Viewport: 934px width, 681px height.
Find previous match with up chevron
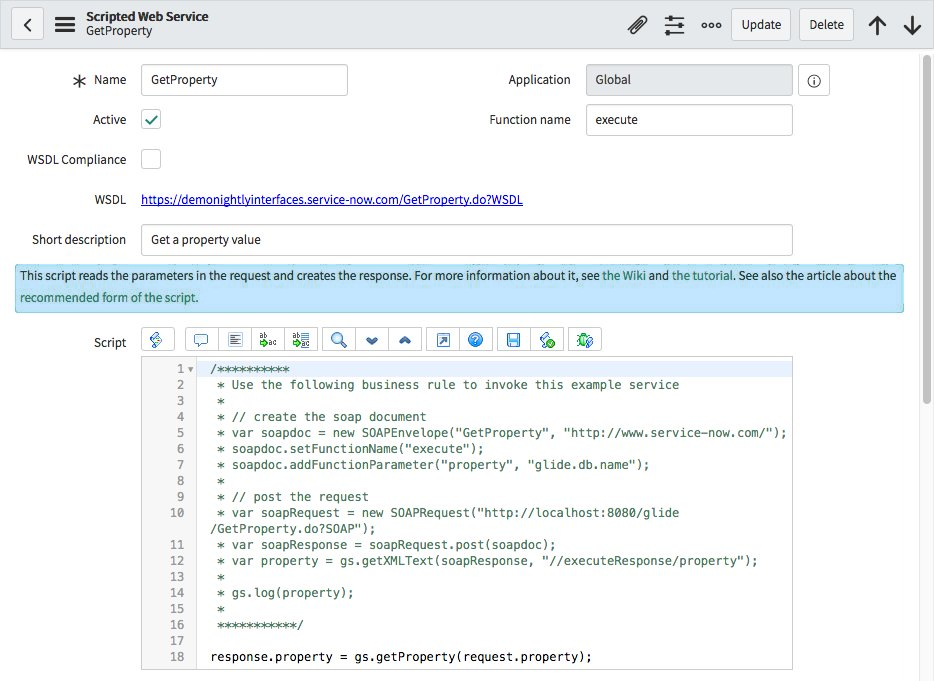(405, 340)
